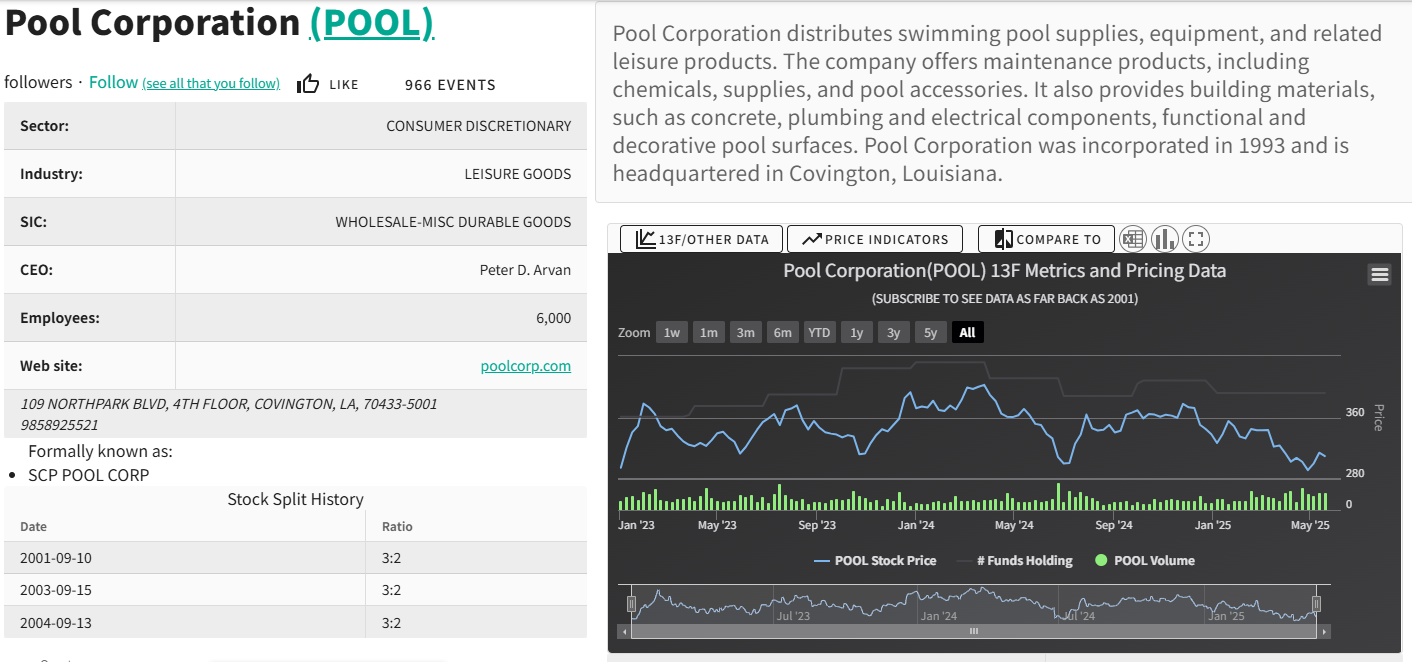
Task: Click the Northpark Blvd address text
Action: (229, 404)
